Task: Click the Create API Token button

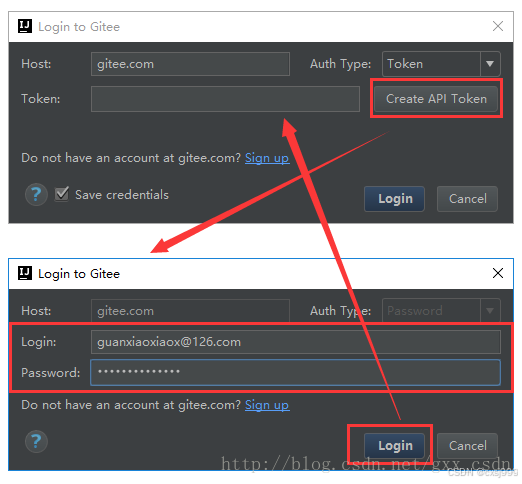Action: pyautogui.click(x=436, y=99)
